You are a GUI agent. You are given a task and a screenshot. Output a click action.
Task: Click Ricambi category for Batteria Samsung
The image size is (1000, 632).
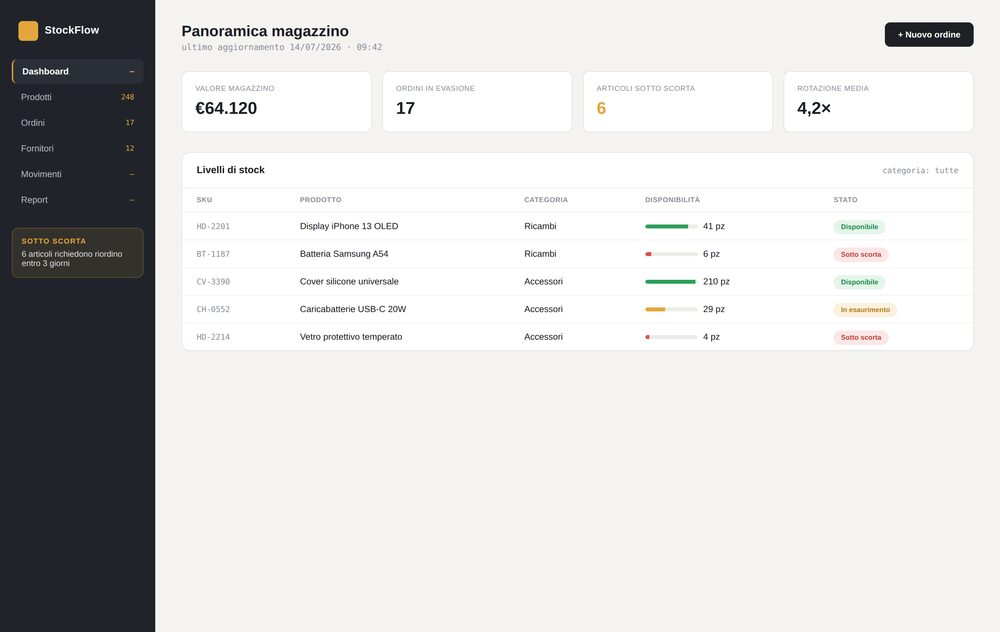[x=540, y=254]
